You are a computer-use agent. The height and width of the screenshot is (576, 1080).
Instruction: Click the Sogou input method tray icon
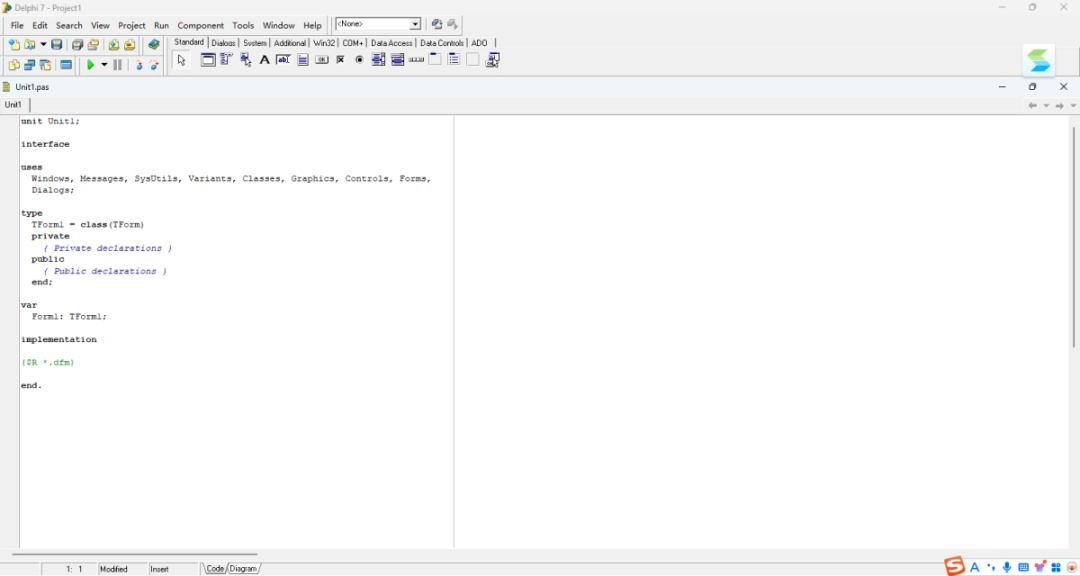click(x=955, y=567)
